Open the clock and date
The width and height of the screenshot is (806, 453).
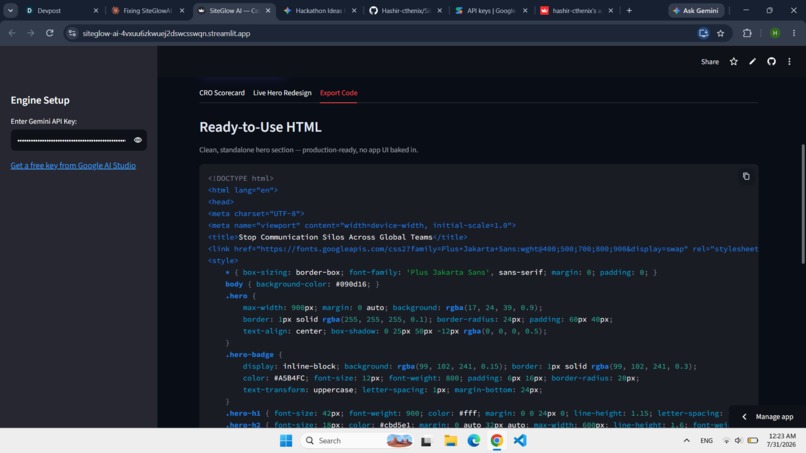tap(781, 440)
